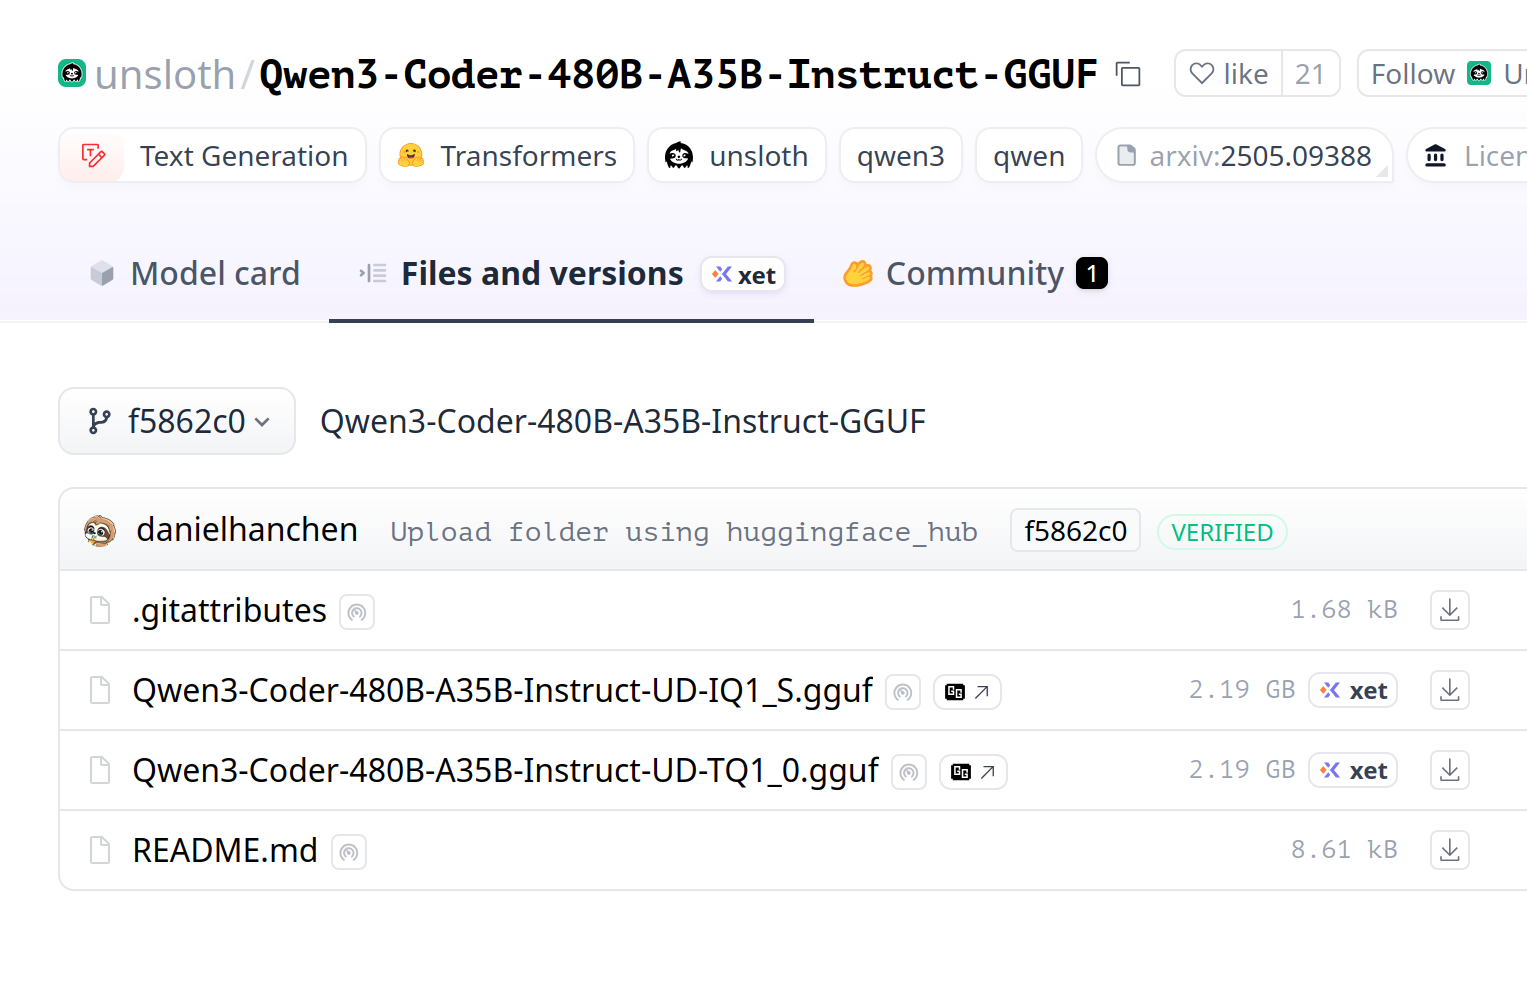Open the f5862c0 commit hash badge

coord(1075,531)
